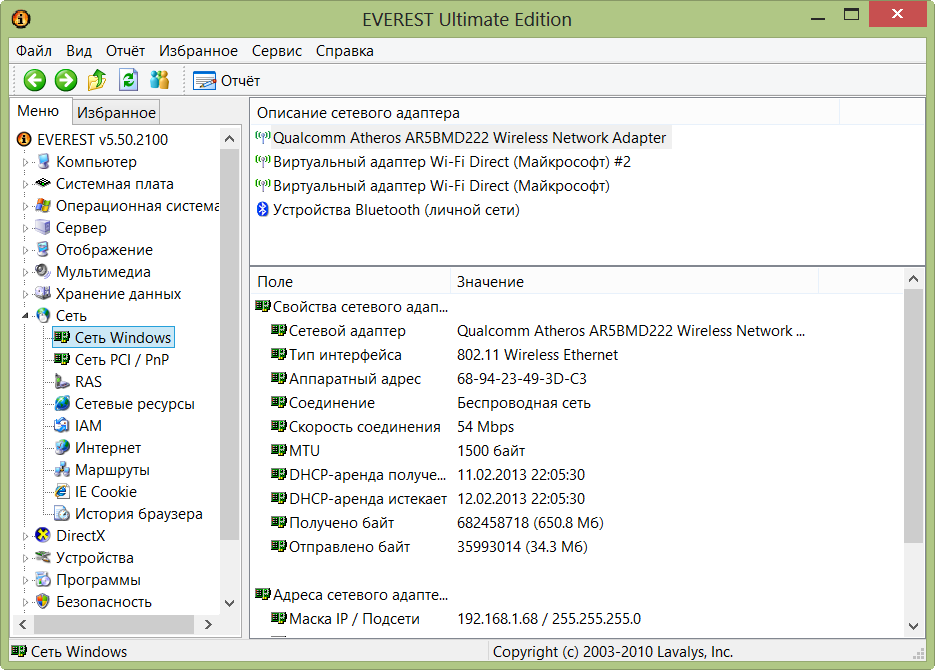Click the Компьютер icon in tree
935x670 pixels.
tap(43, 162)
